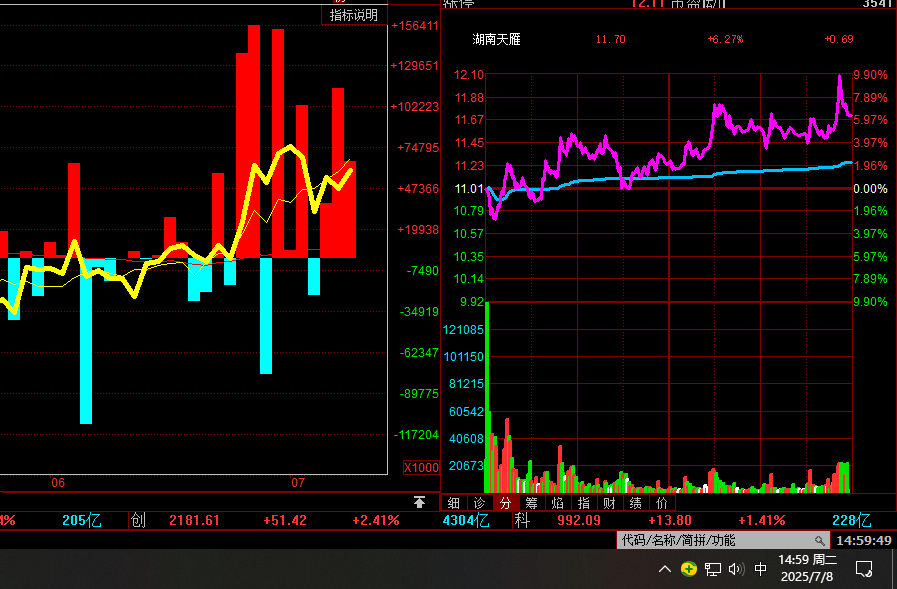Open the volume speaker tray icon
The width and height of the screenshot is (897, 589).
736,569
